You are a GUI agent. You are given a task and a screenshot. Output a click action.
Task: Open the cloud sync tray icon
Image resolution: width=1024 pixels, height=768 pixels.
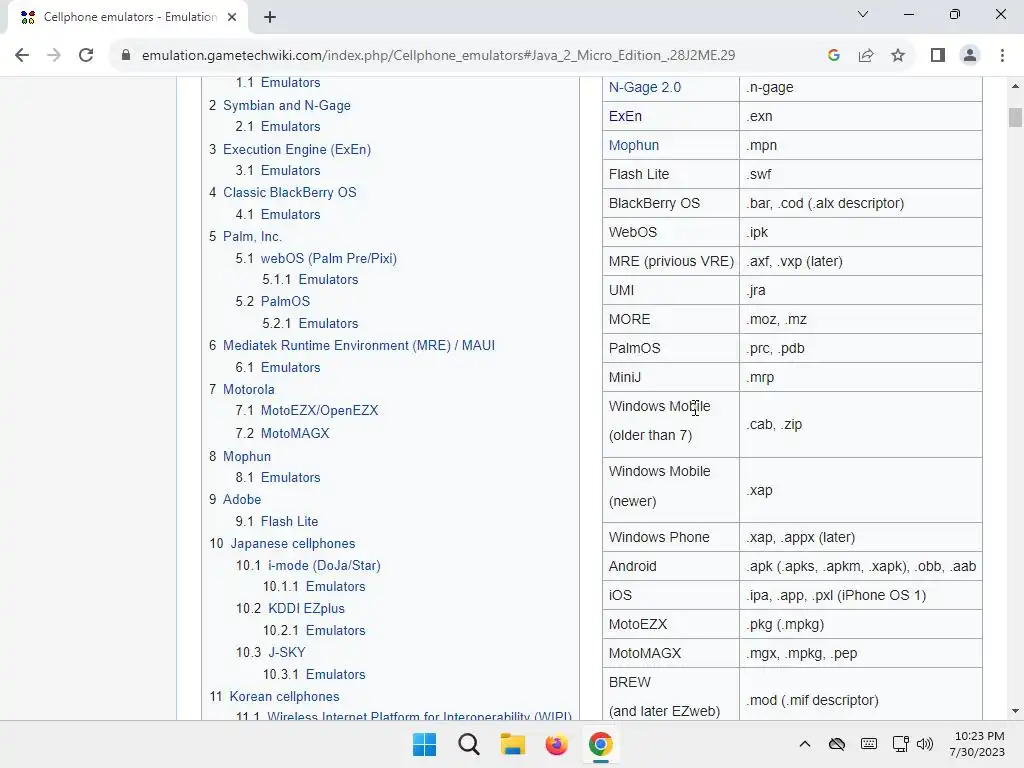click(x=837, y=744)
